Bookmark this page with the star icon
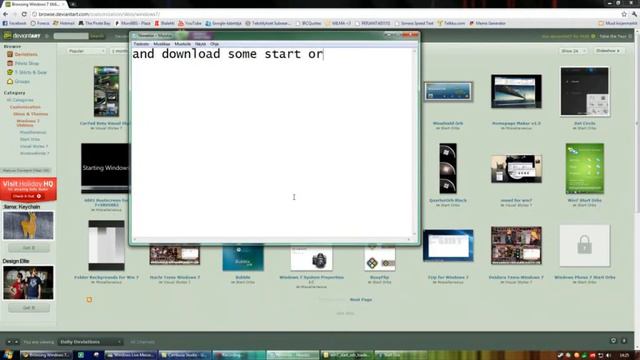 click(624, 14)
